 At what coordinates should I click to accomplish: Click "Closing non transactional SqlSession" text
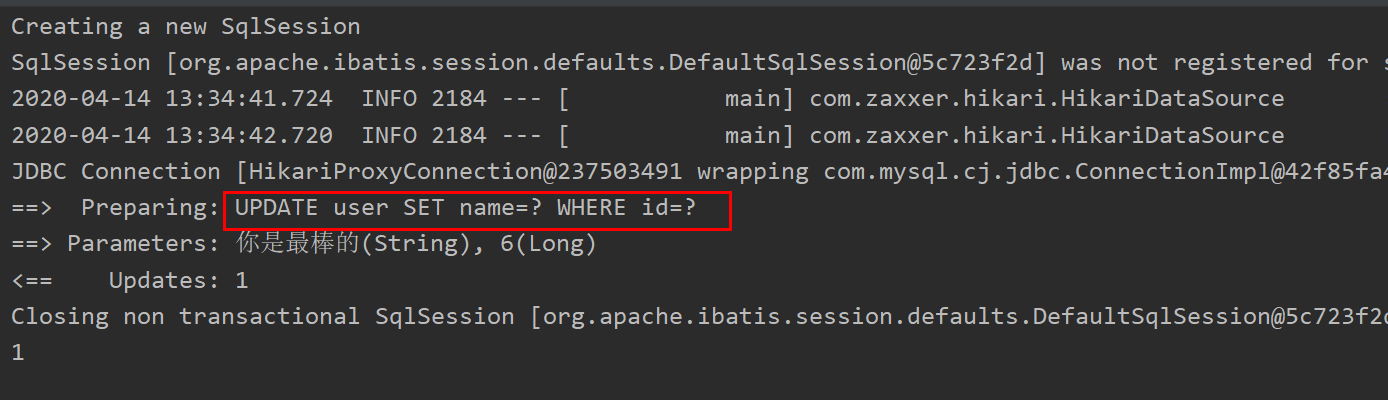tap(185, 317)
